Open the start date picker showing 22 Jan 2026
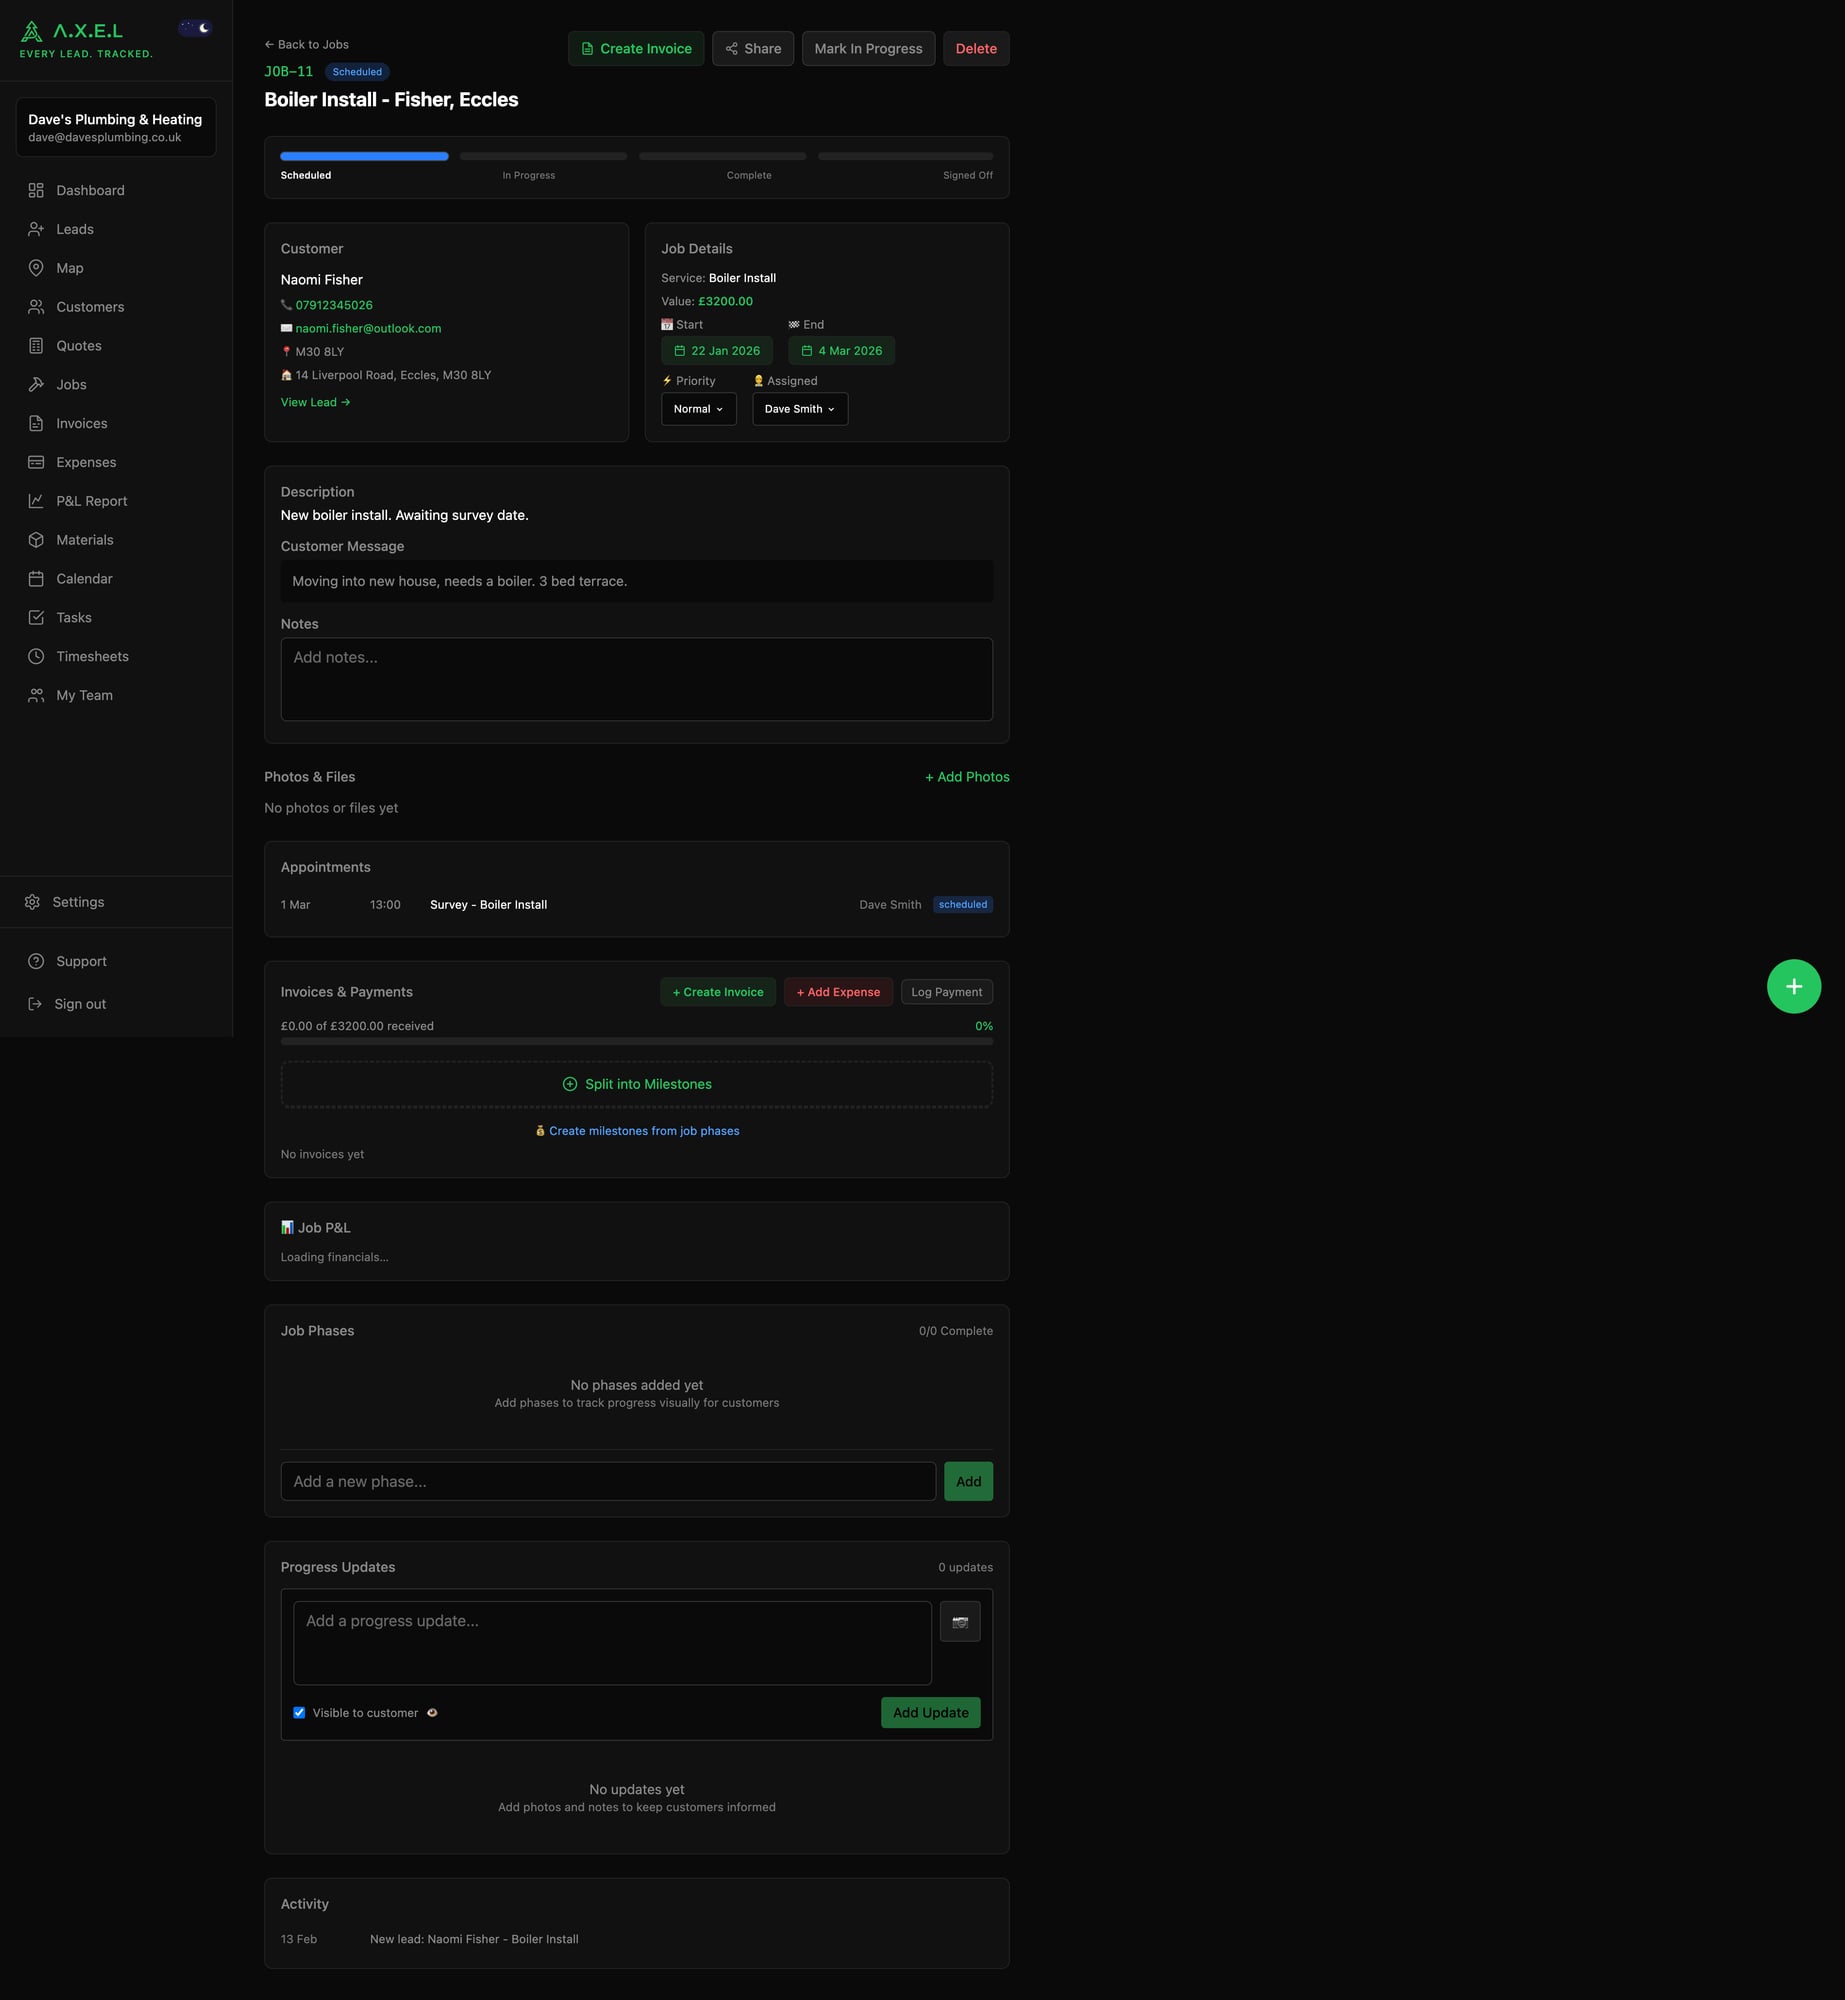This screenshot has width=1845, height=2000. tap(716, 350)
